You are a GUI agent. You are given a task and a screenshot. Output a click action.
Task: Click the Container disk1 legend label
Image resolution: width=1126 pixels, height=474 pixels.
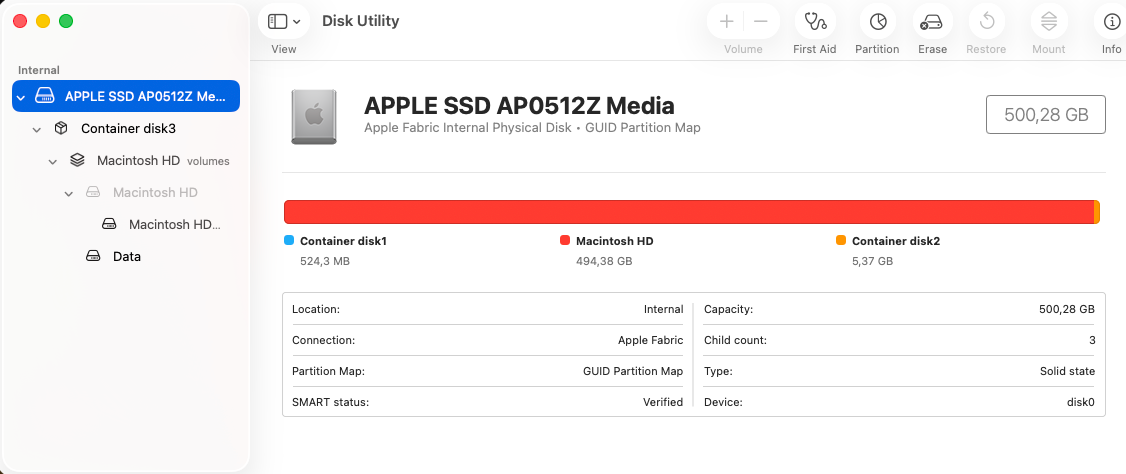point(343,241)
